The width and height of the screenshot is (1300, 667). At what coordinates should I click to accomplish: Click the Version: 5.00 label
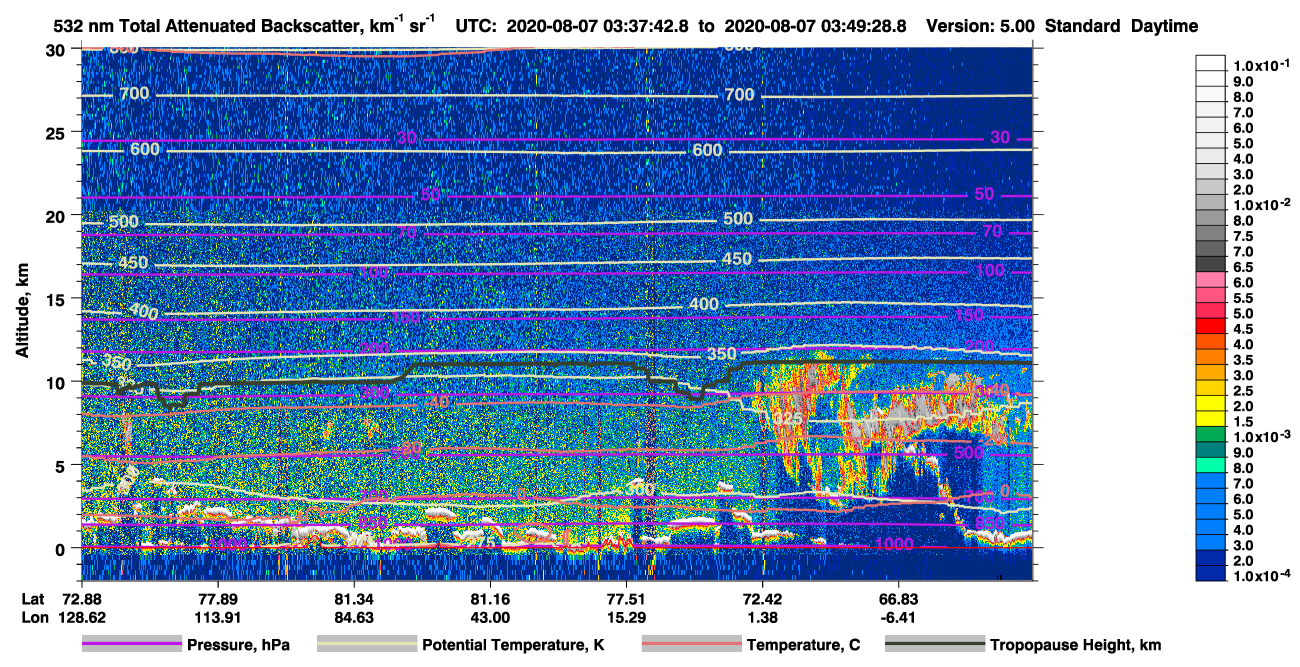982,27
